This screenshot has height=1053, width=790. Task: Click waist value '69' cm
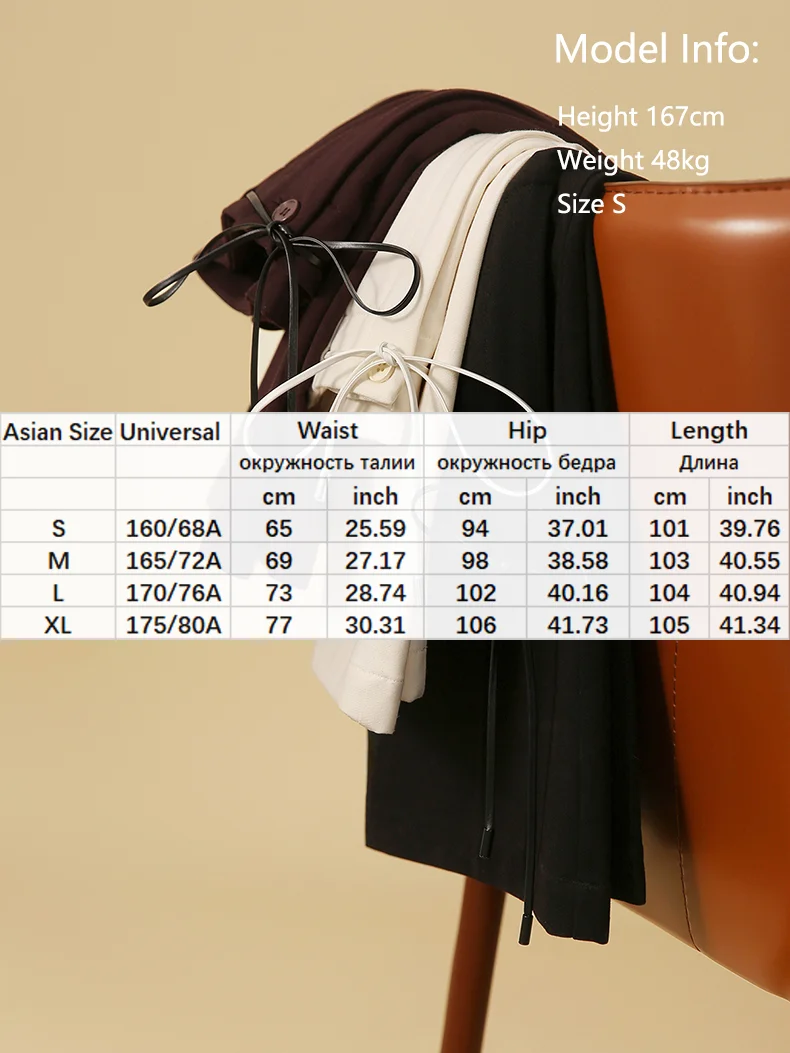pyautogui.click(x=279, y=561)
